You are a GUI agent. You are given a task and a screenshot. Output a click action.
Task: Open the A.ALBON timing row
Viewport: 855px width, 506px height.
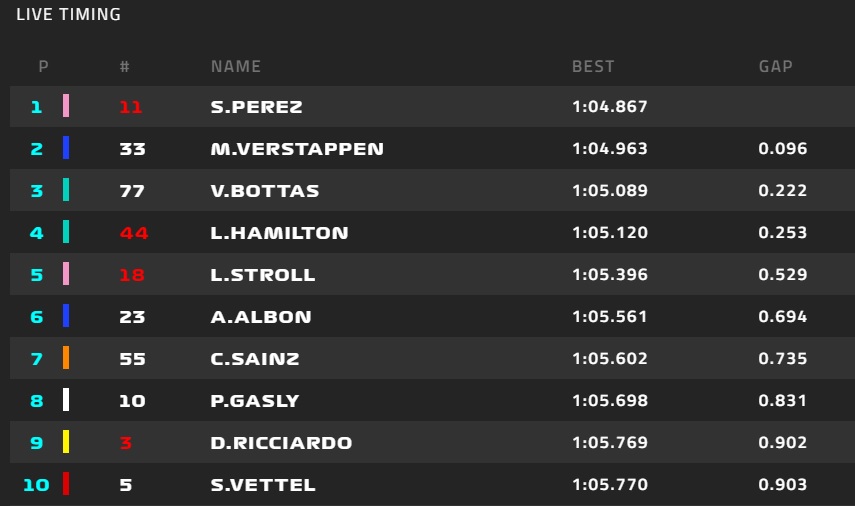pos(432,316)
